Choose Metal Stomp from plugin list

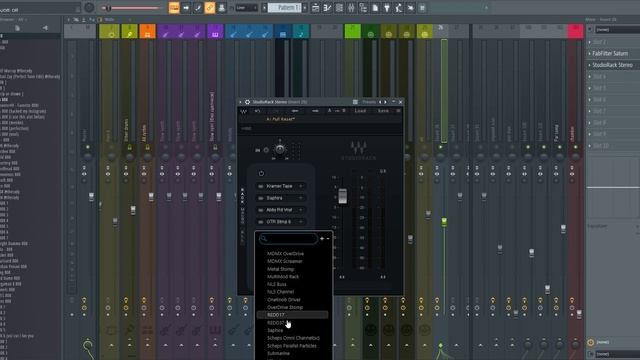[280, 269]
